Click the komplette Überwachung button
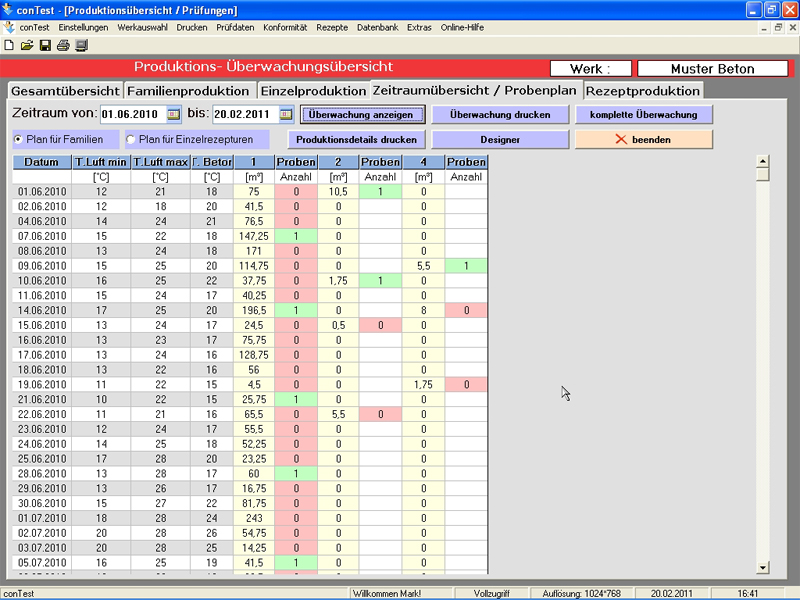Viewport: 800px width, 600px height. coord(643,114)
